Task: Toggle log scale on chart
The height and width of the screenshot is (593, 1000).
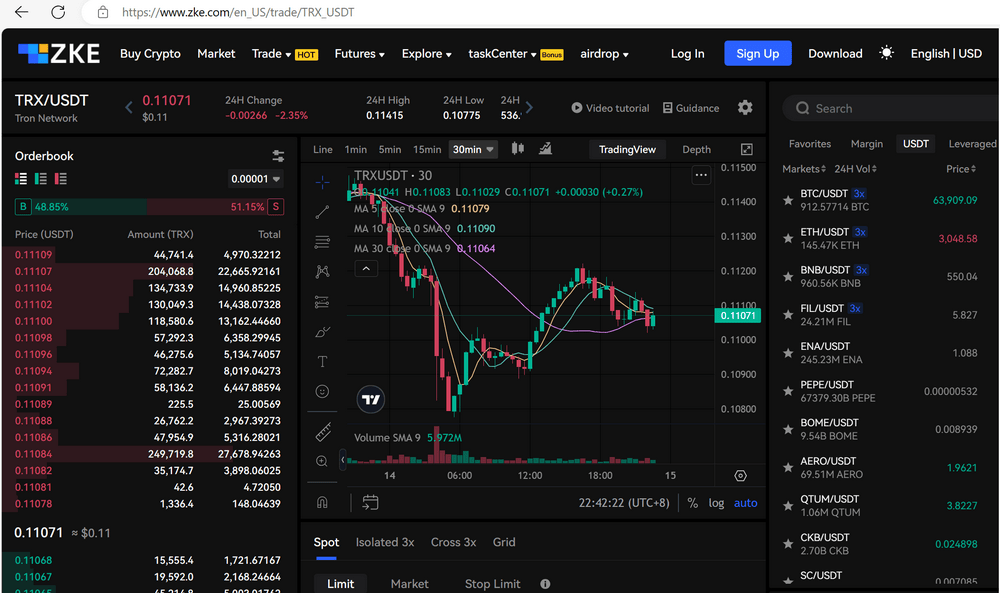Action: 716,502
